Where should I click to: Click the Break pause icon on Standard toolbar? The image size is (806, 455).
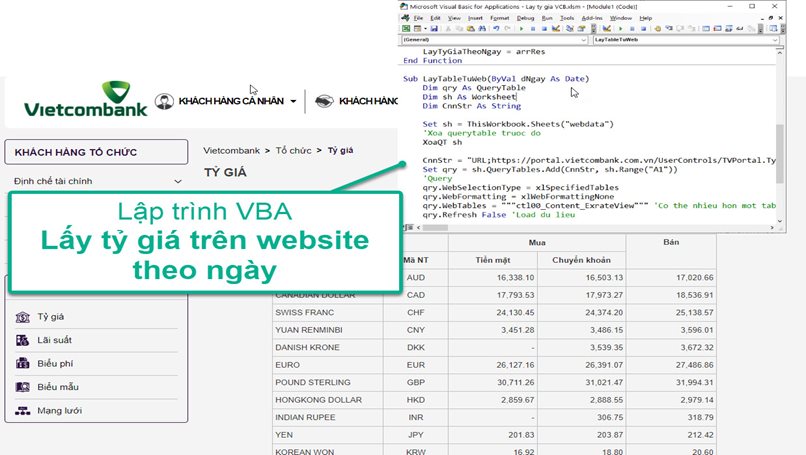[x=533, y=28]
